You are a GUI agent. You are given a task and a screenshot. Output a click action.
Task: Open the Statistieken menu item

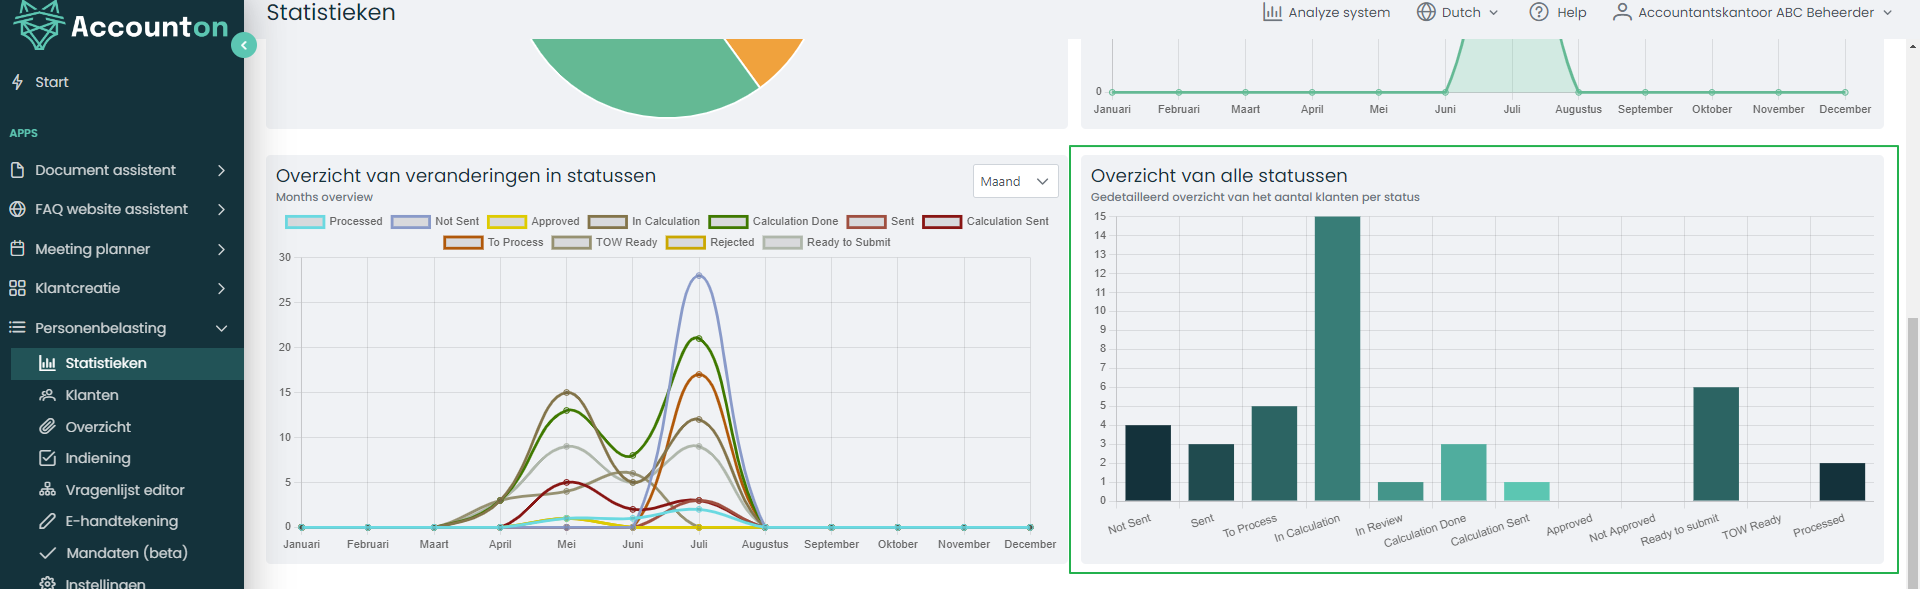(127, 363)
